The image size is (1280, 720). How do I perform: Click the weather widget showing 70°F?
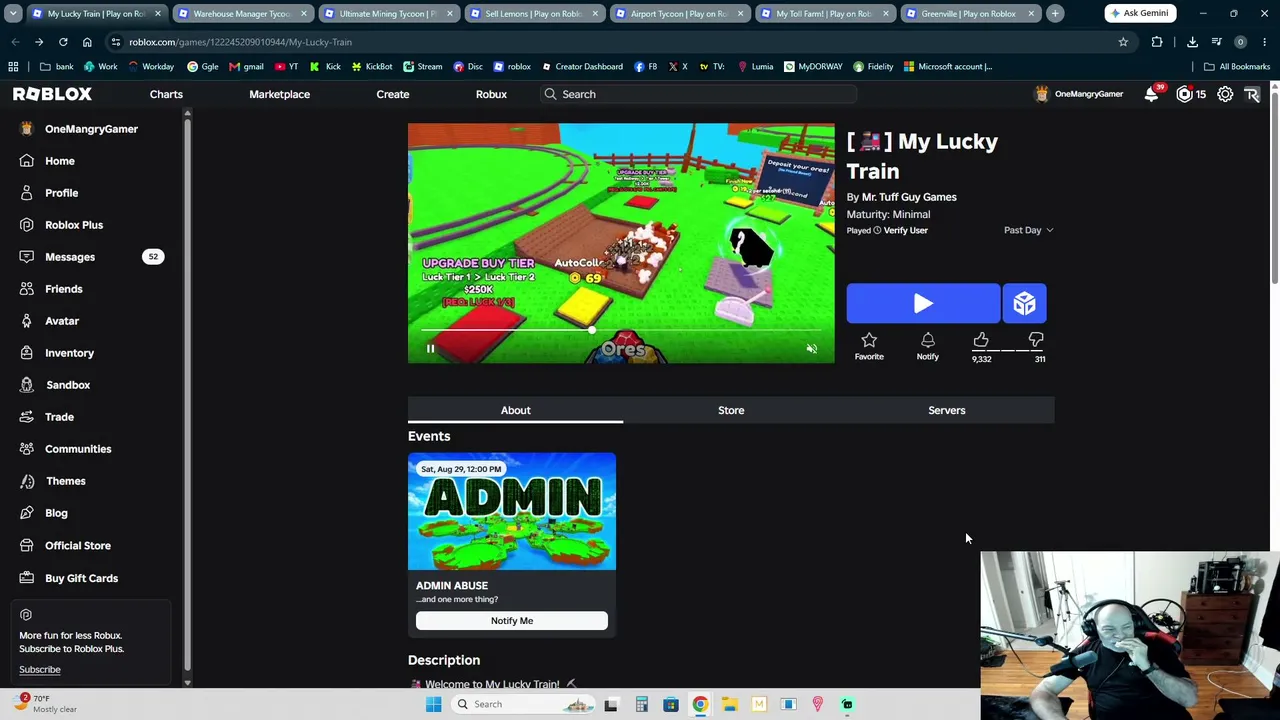pos(44,704)
